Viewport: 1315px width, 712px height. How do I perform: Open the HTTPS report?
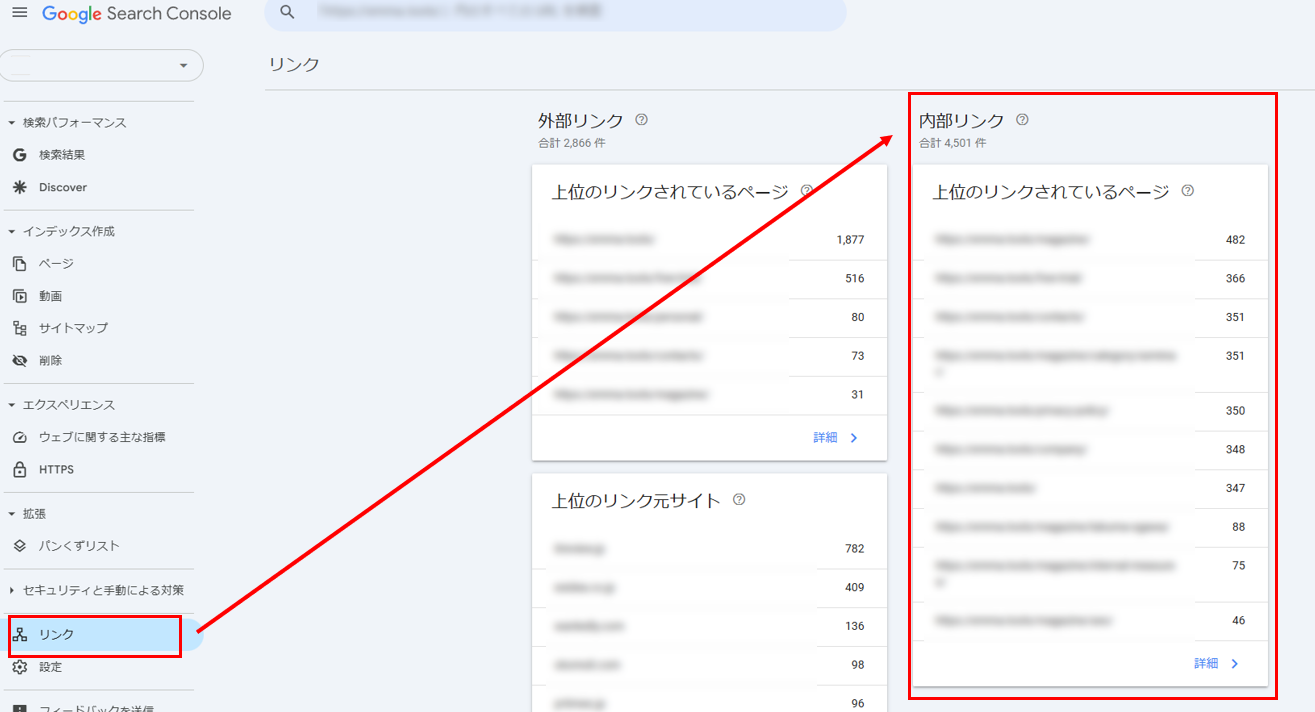[x=56, y=469]
